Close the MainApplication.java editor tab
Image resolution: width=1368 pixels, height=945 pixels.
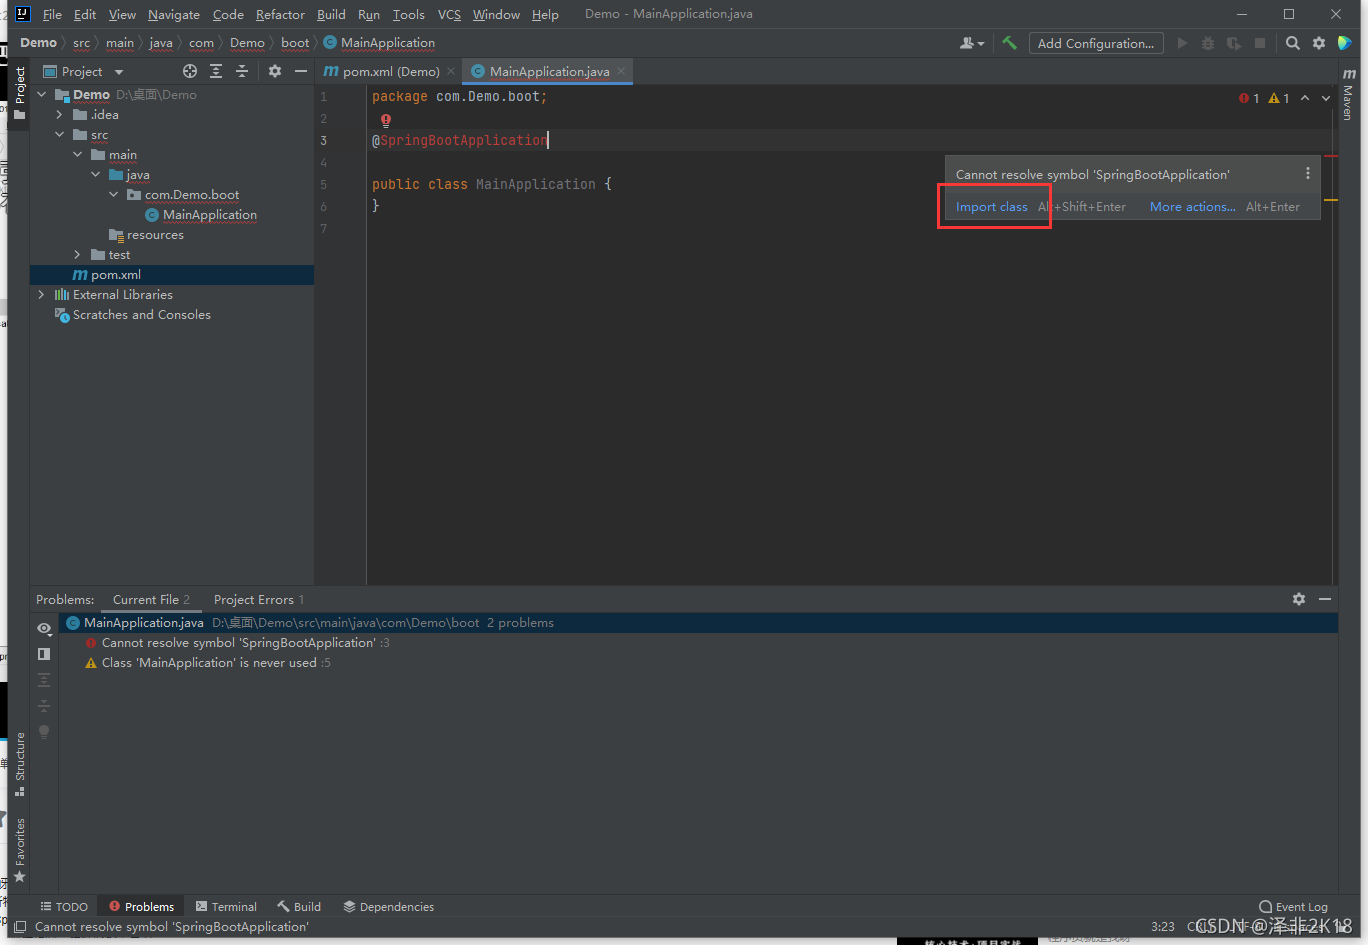pos(621,71)
